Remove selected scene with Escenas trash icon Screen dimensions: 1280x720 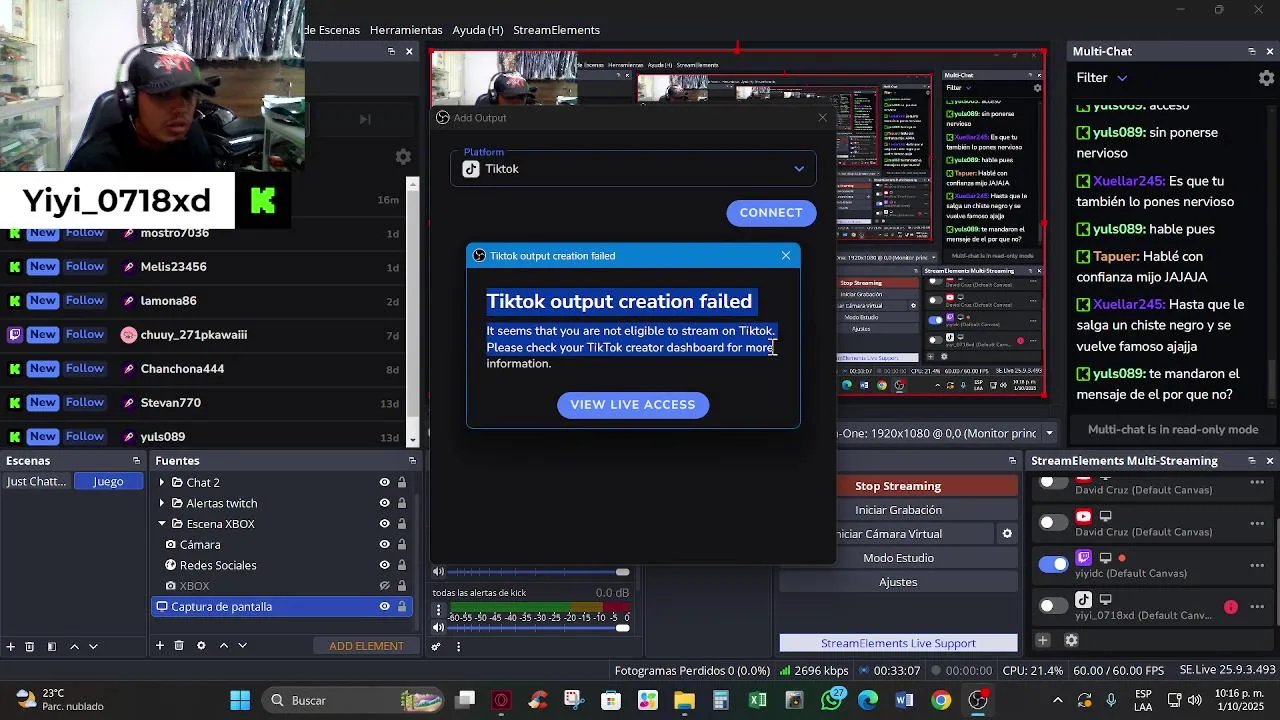(x=30, y=647)
